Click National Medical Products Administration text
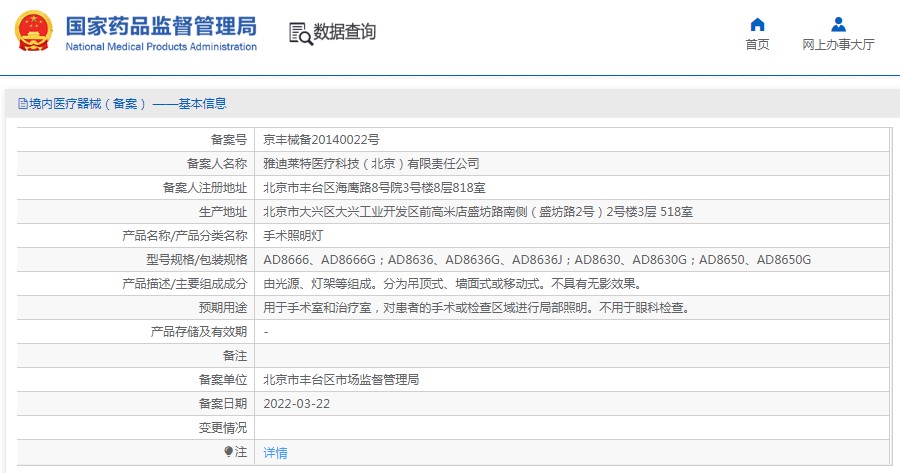The height and width of the screenshot is (473, 900). pyautogui.click(x=161, y=46)
